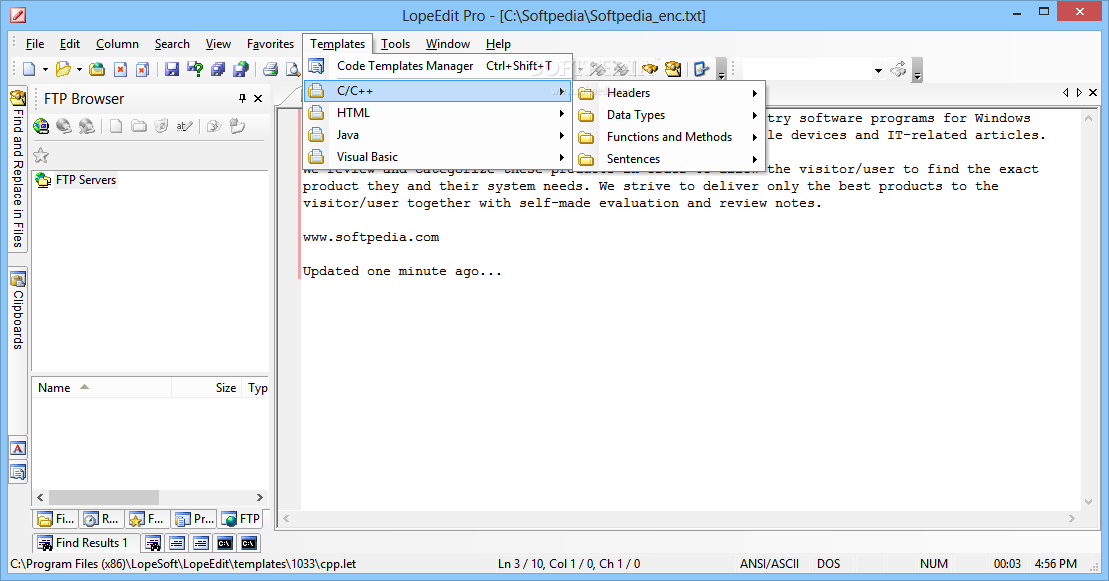Open the Tools menu
The width and height of the screenshot is (1109, 581).
pyautogui.click(x=395, y=44)
